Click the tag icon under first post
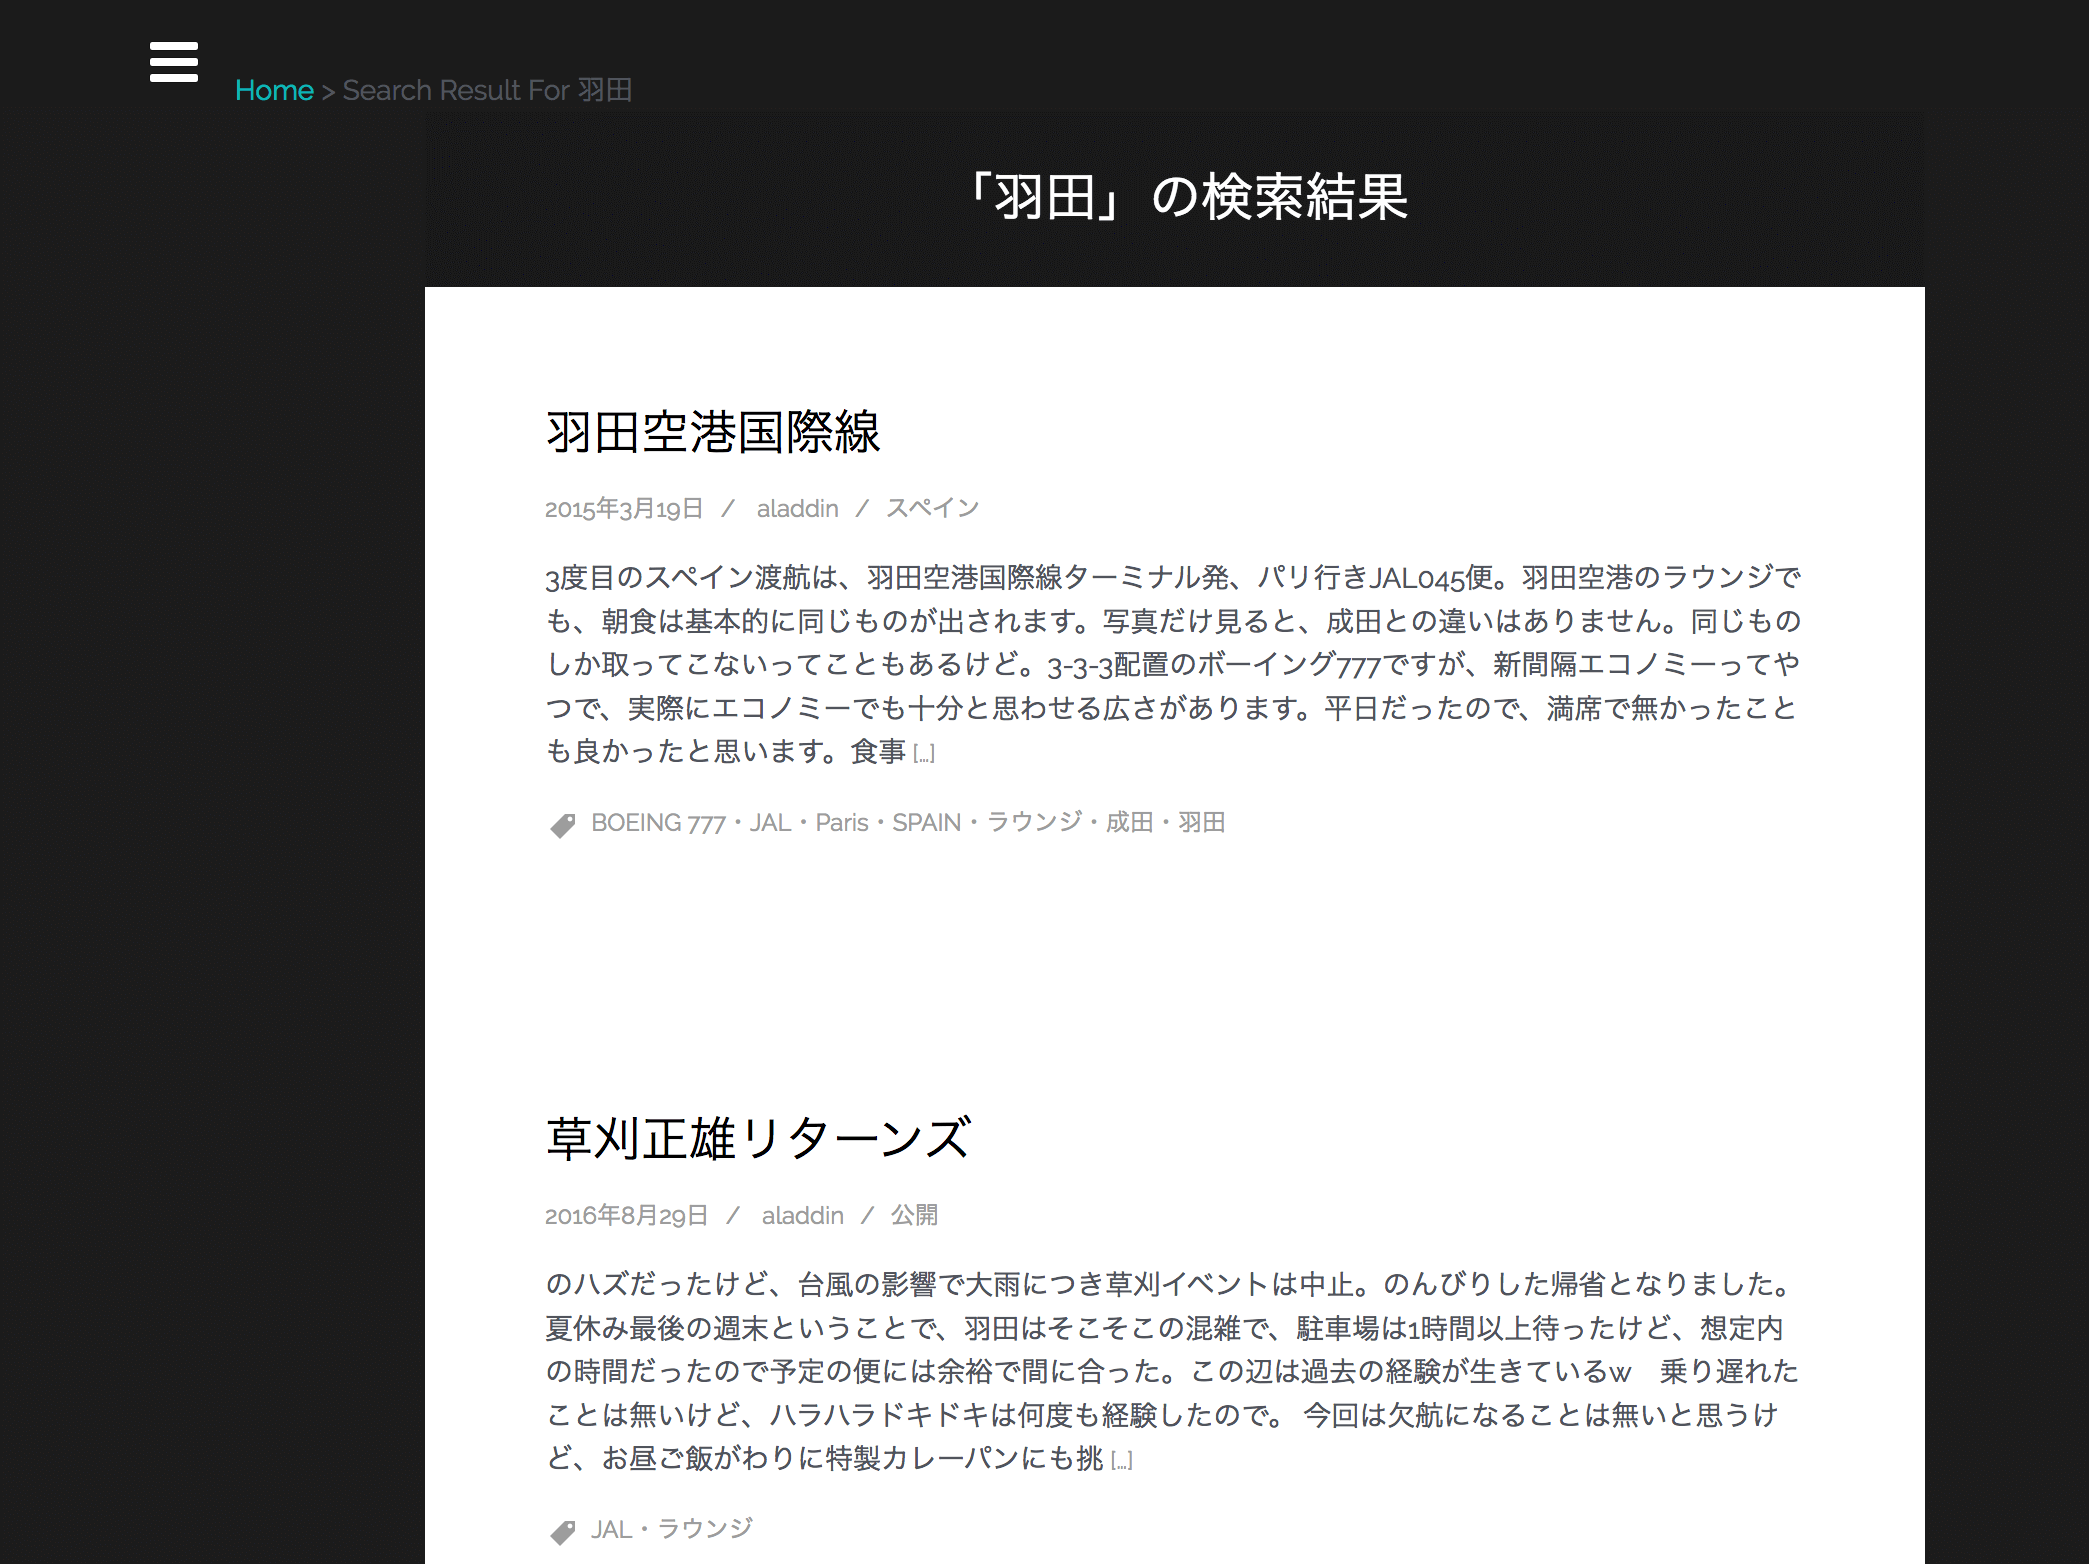2089x1565 pixels. (x=563, y=825)
